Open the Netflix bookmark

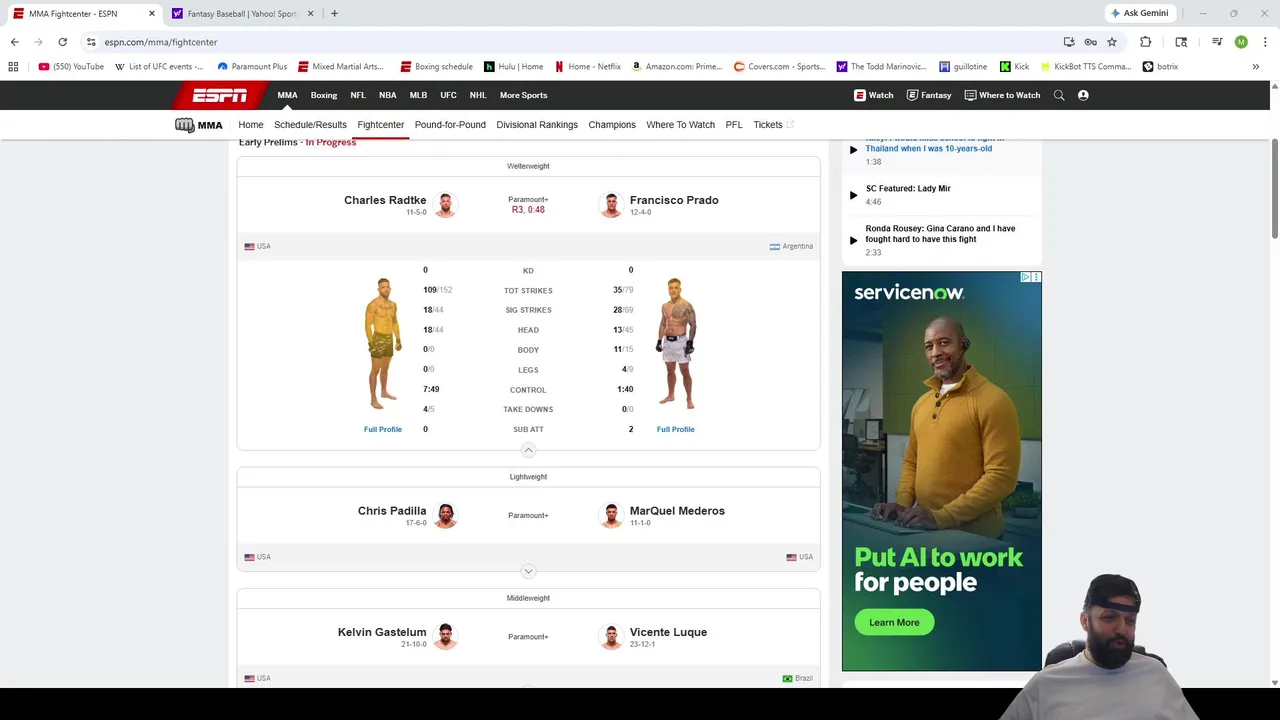coord(588,67)
